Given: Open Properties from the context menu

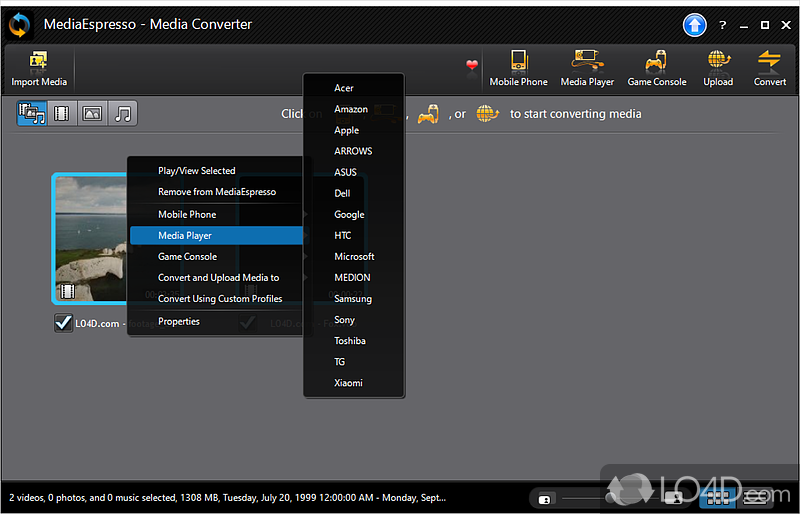Looking at the screenshot, I should [x=216, y=321].
